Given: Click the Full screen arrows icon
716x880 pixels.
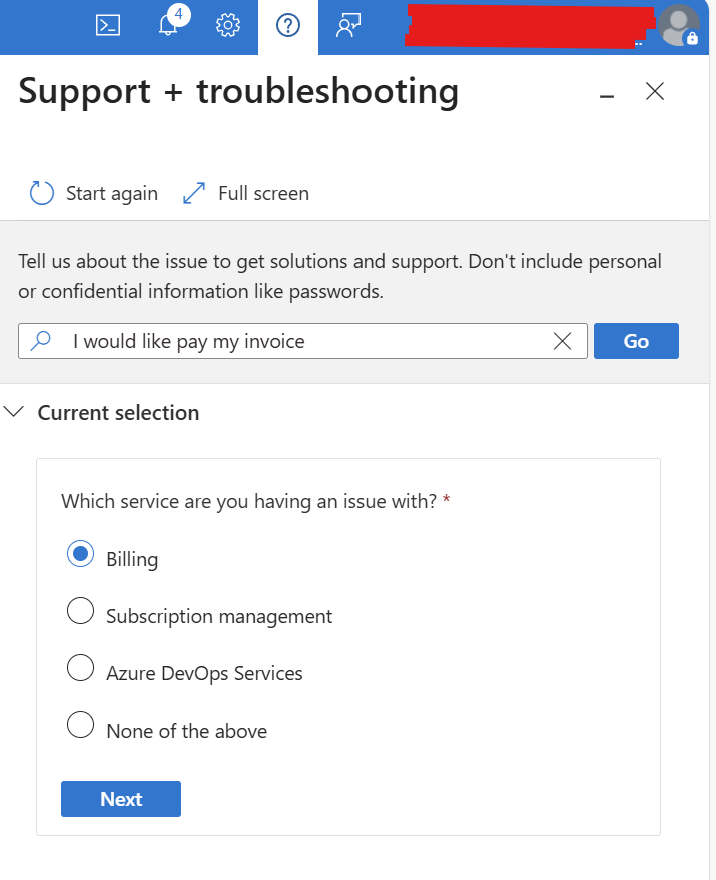Looking at the screenshot, I should (x=194, y=193).
